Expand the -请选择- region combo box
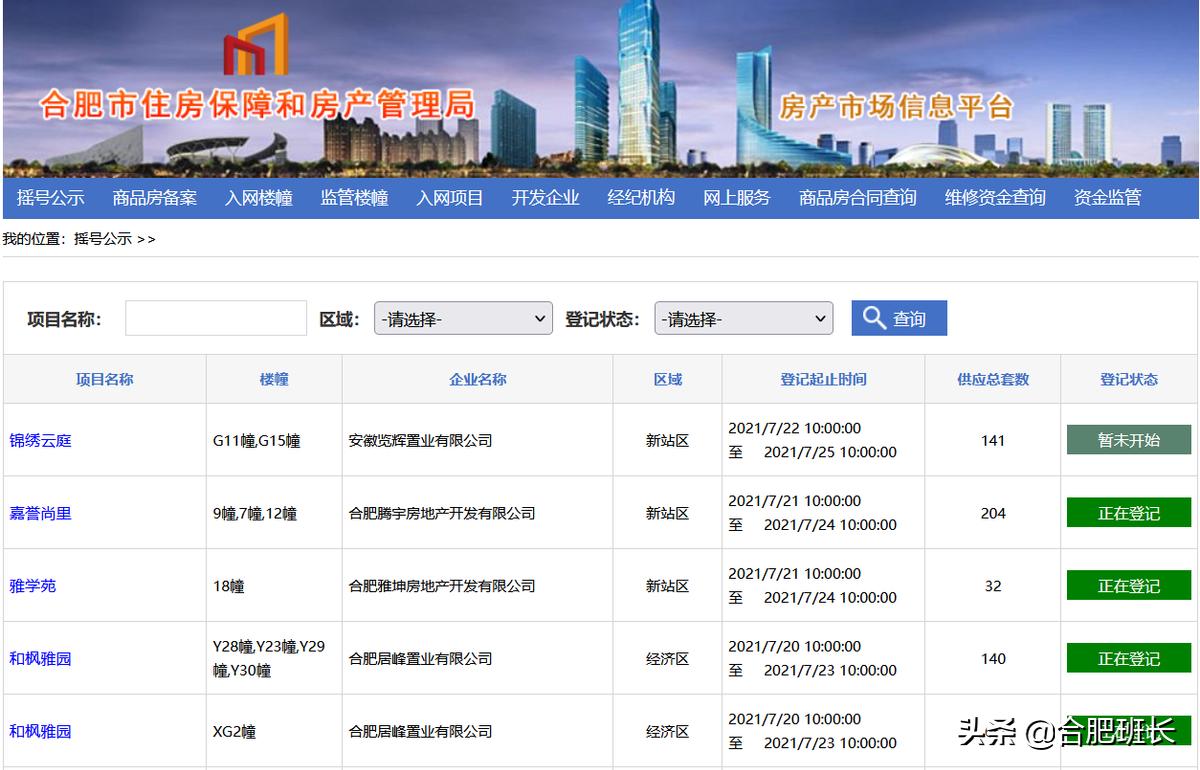The width and height of the screenshot is (1200, 770). tap(462, 318)
